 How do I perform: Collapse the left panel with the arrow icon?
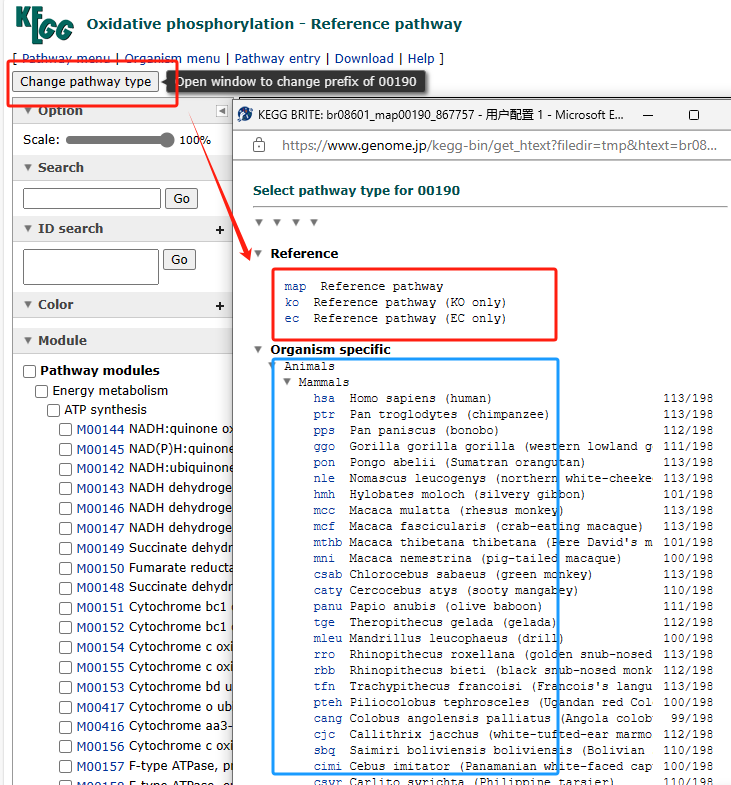222,111
